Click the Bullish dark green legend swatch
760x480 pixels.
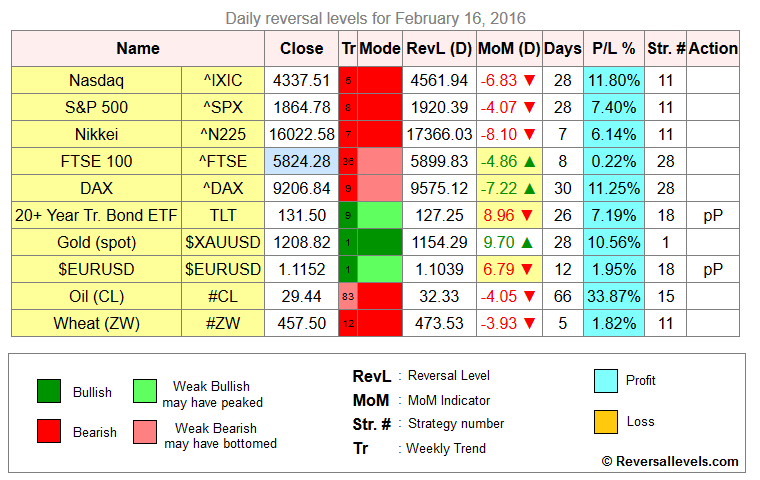coord(48,392)
